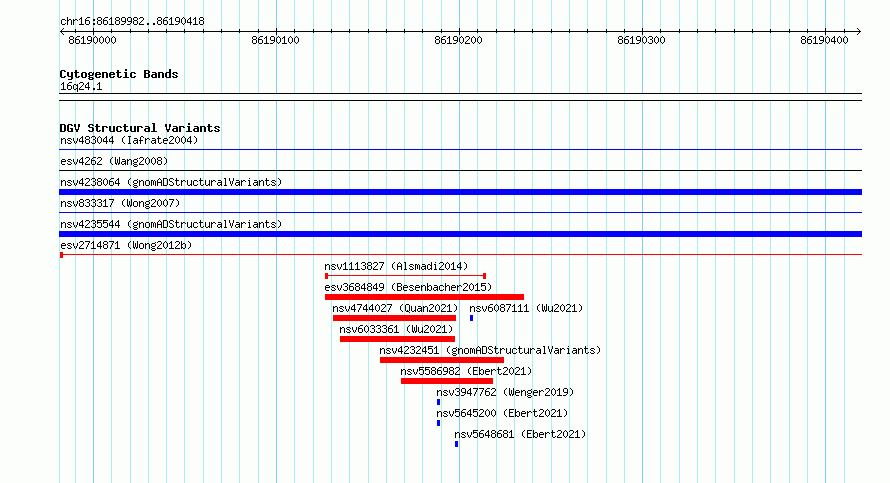
Task: Click the nsv3947762 (Wenger2019) label
Action: tap(505, 392)
